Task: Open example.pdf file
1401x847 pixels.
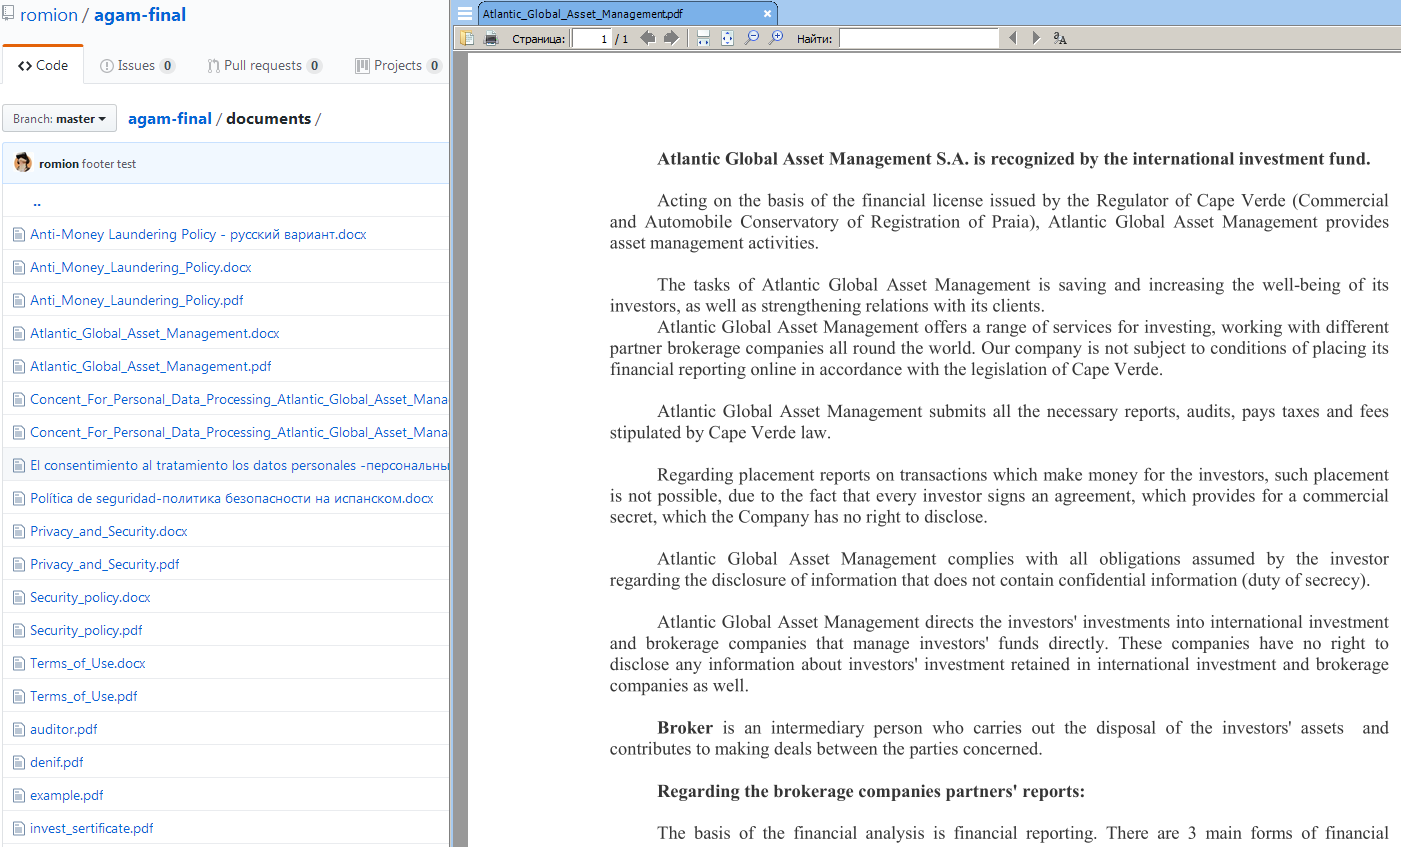Action: pyautogui.click(x=67, y=795)
